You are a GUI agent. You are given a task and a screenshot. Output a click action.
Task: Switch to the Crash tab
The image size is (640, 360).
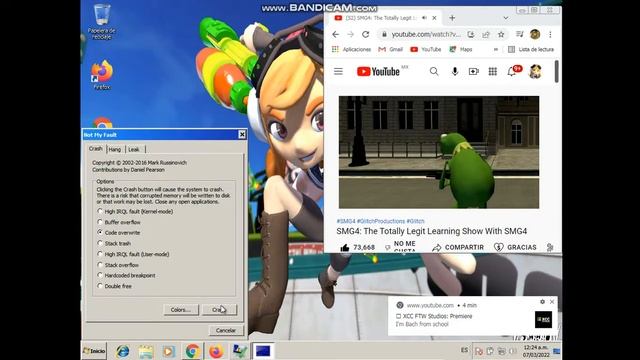point(96,149)
